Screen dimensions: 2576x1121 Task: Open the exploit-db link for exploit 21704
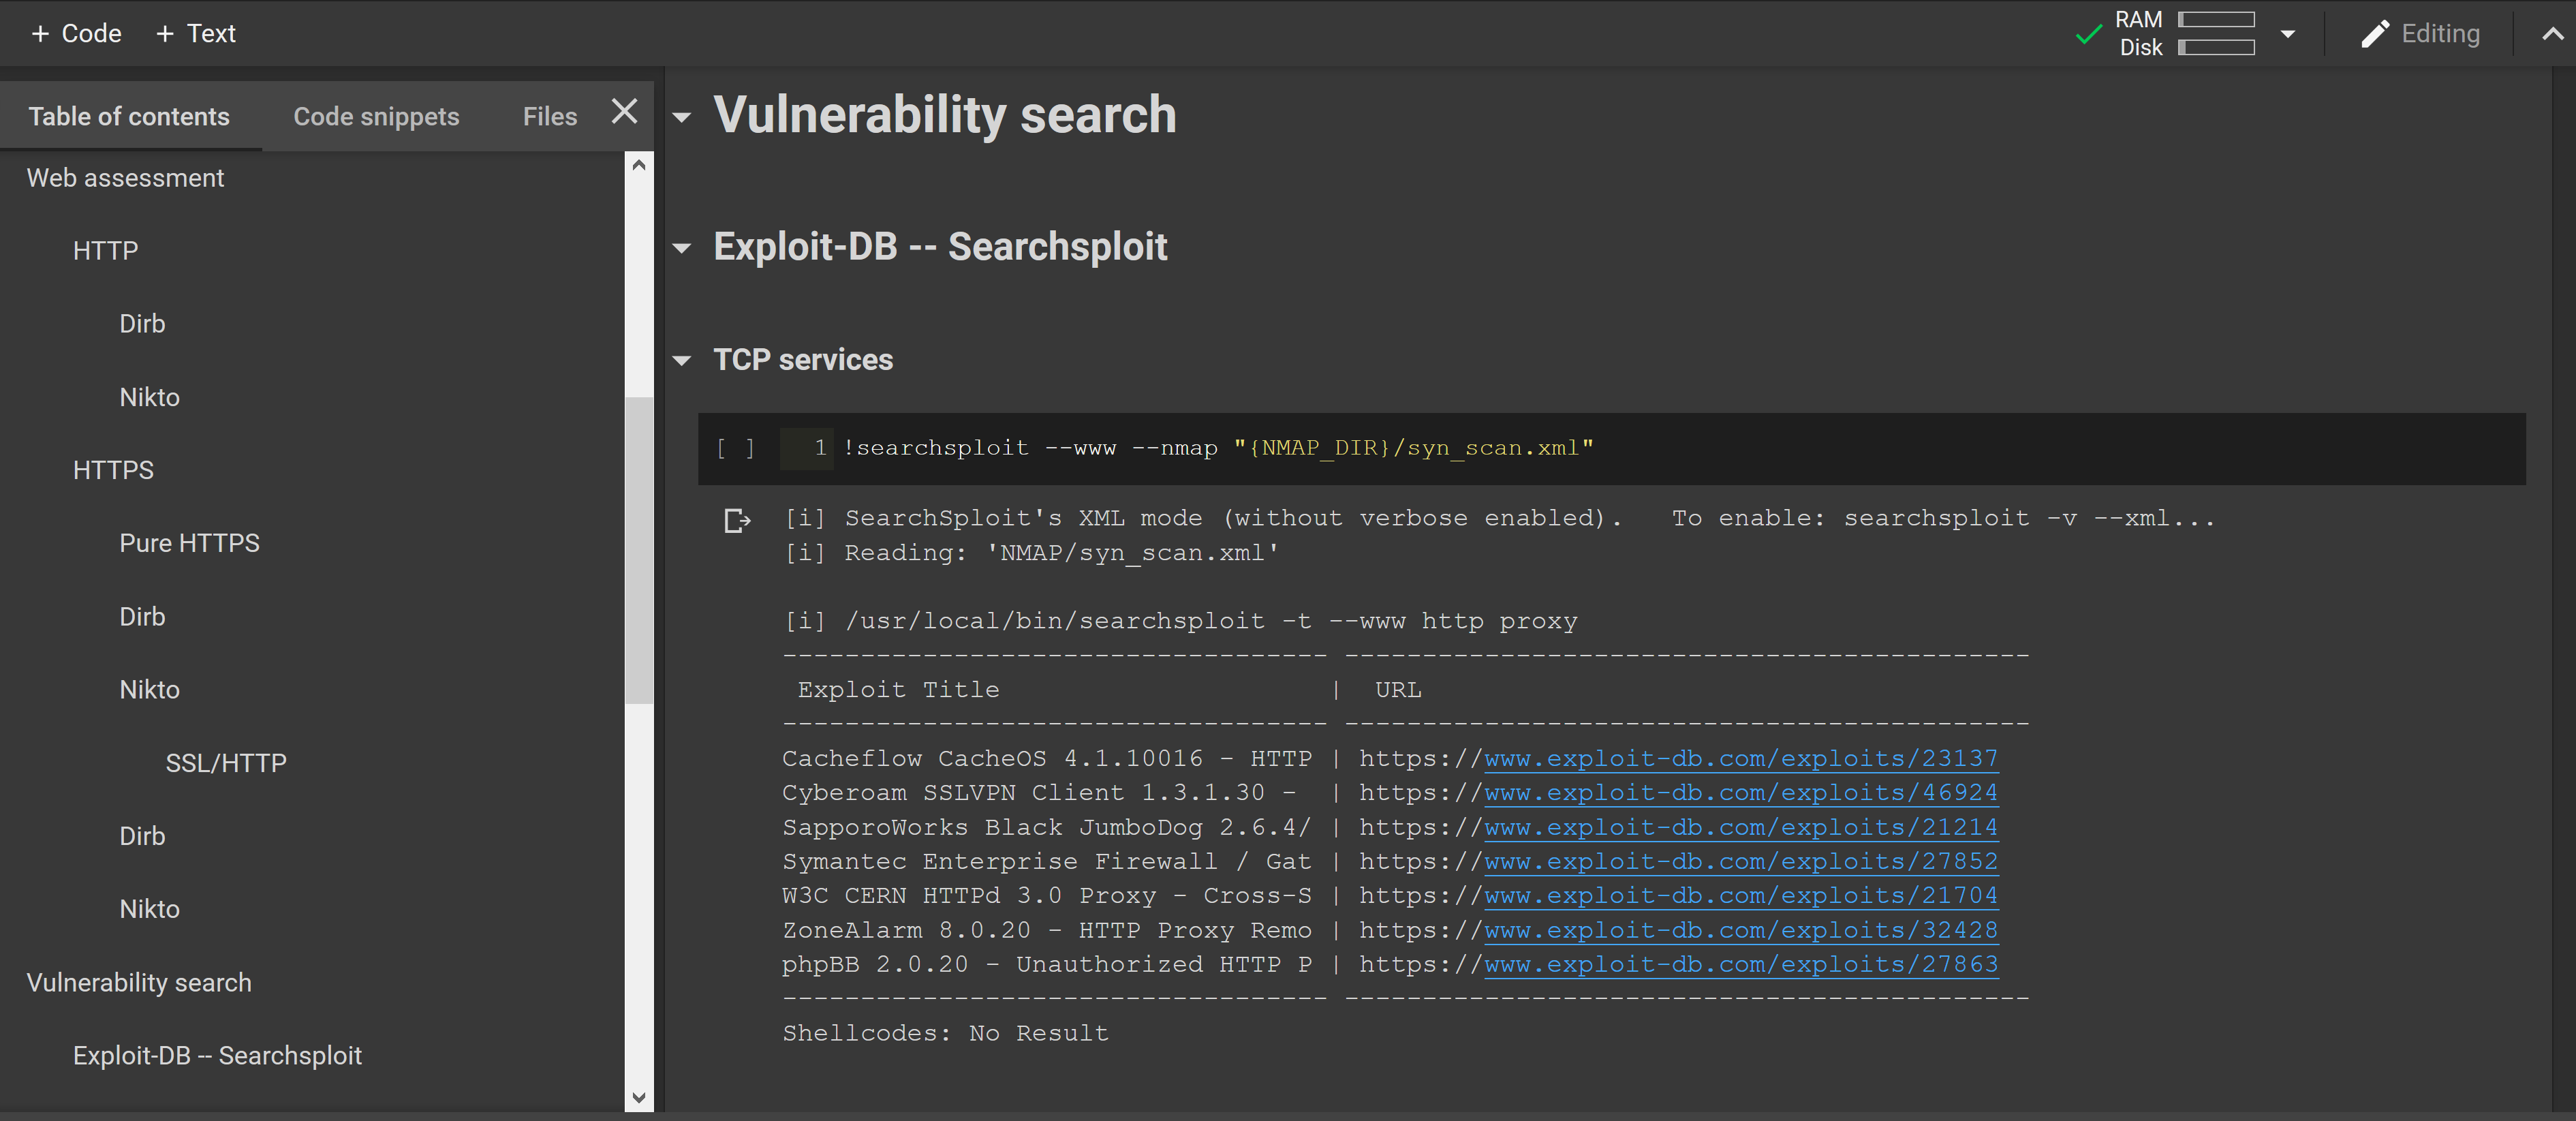point(1740,896)
